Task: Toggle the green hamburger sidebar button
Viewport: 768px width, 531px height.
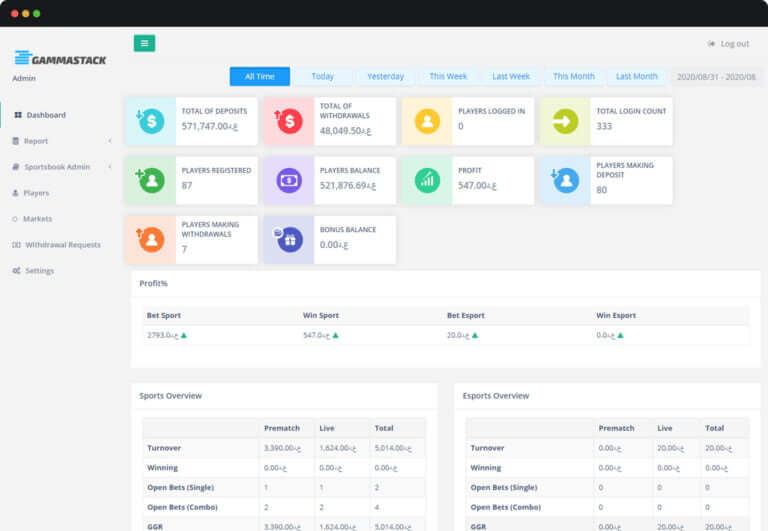Action: pos(144,43)
